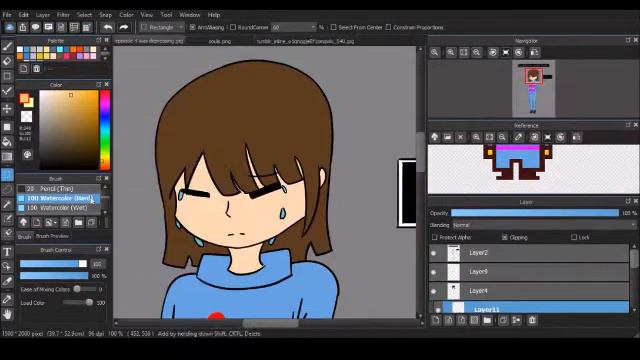Open the Window menu
Screen dimensions: 640x360
pos(190,15)
